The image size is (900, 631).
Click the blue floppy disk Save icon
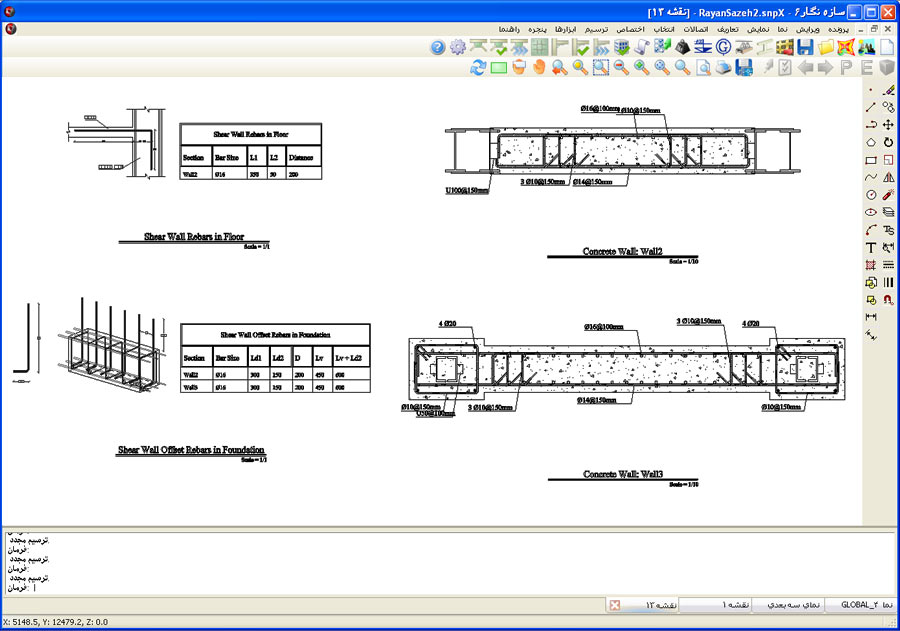805,47
